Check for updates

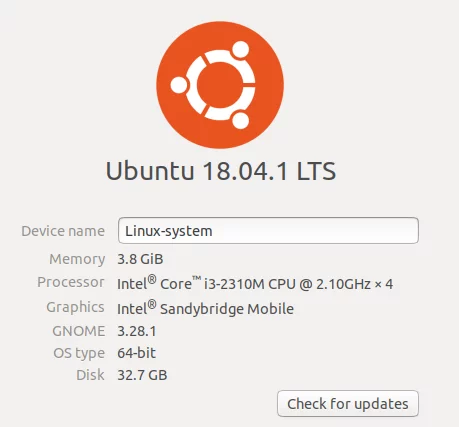[x=348, y=404]
